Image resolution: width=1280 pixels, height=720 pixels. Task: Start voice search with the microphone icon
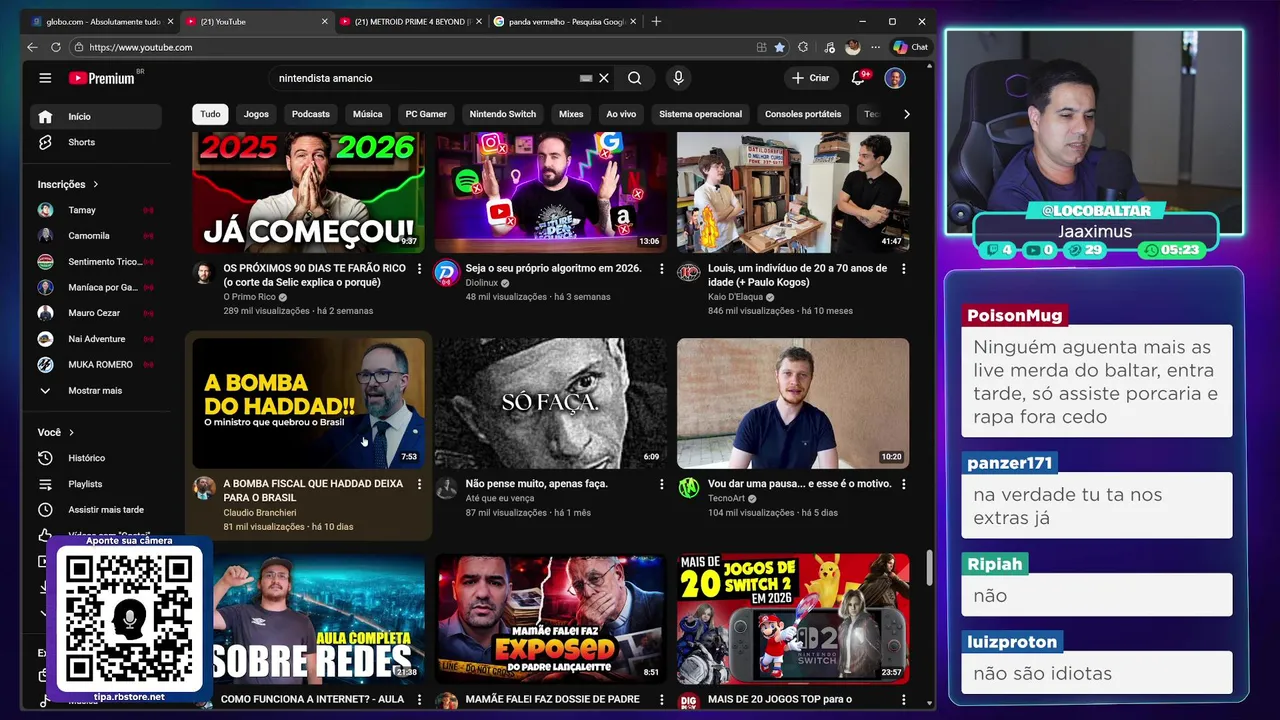pyautogui.click(x=678, y=78)
